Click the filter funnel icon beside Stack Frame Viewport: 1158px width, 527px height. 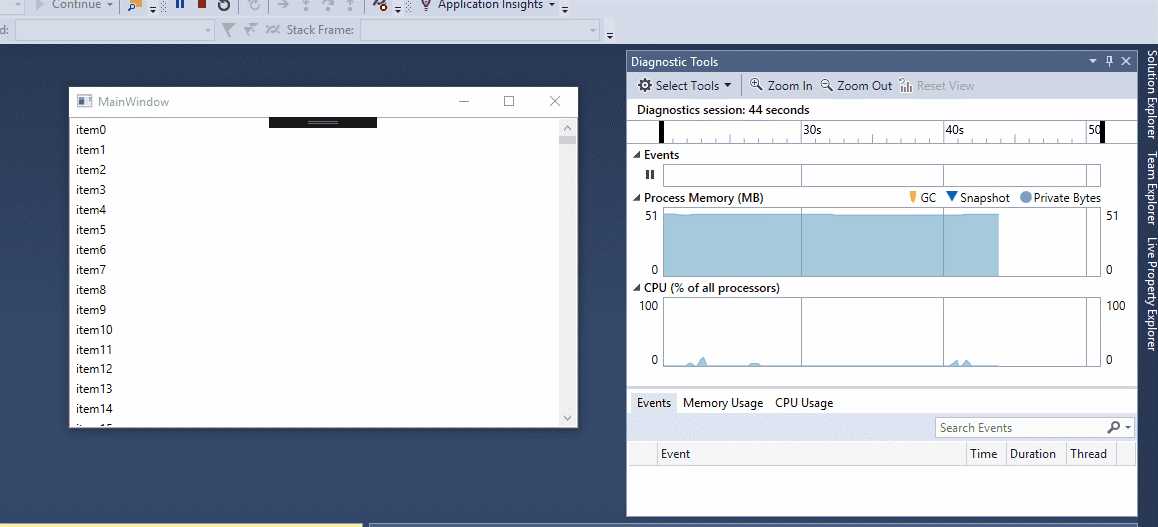(x=228, y=30)
